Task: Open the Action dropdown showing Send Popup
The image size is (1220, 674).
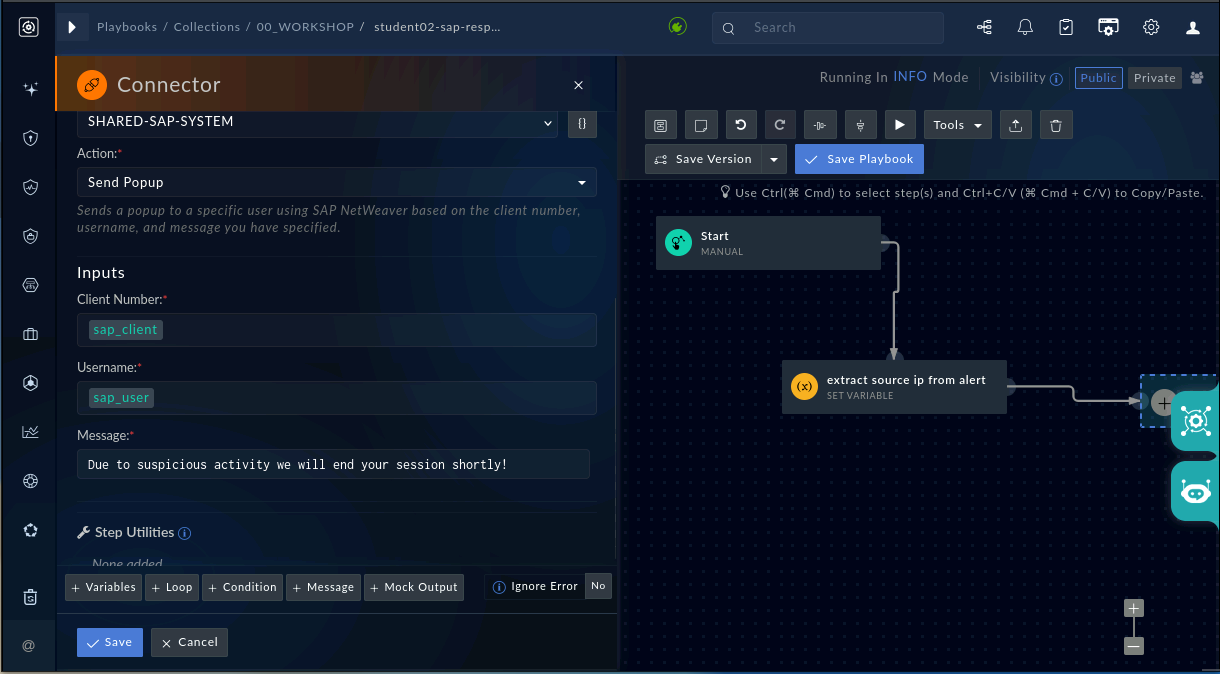Action: coord(337,182)
